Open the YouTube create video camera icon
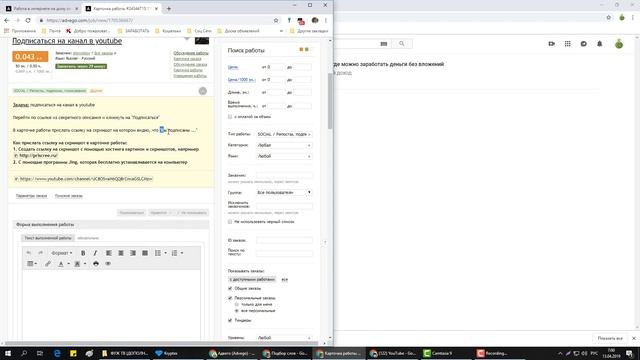 pyautogui.click(x=551, y=44)
